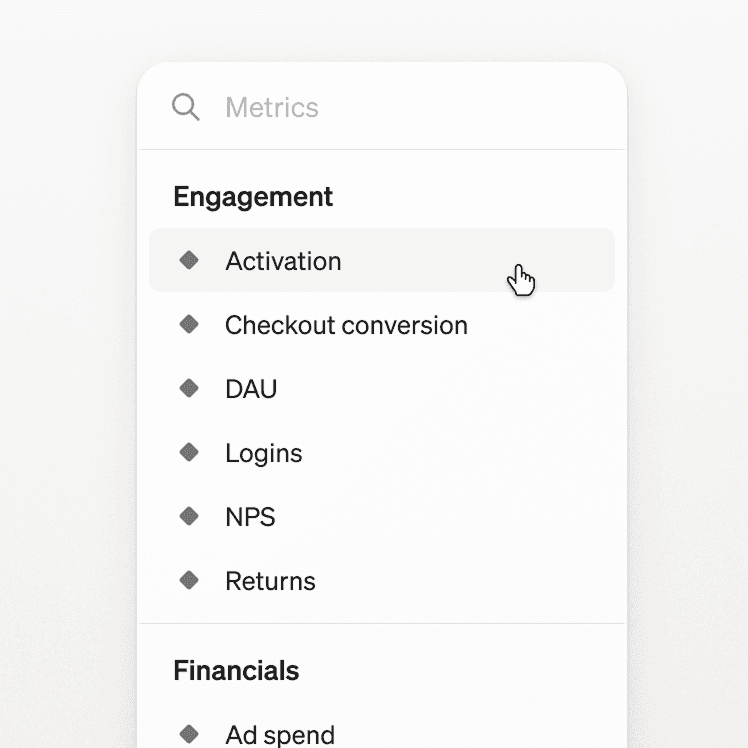
Task: Select the DAU metric
Action: pos(251,389)
